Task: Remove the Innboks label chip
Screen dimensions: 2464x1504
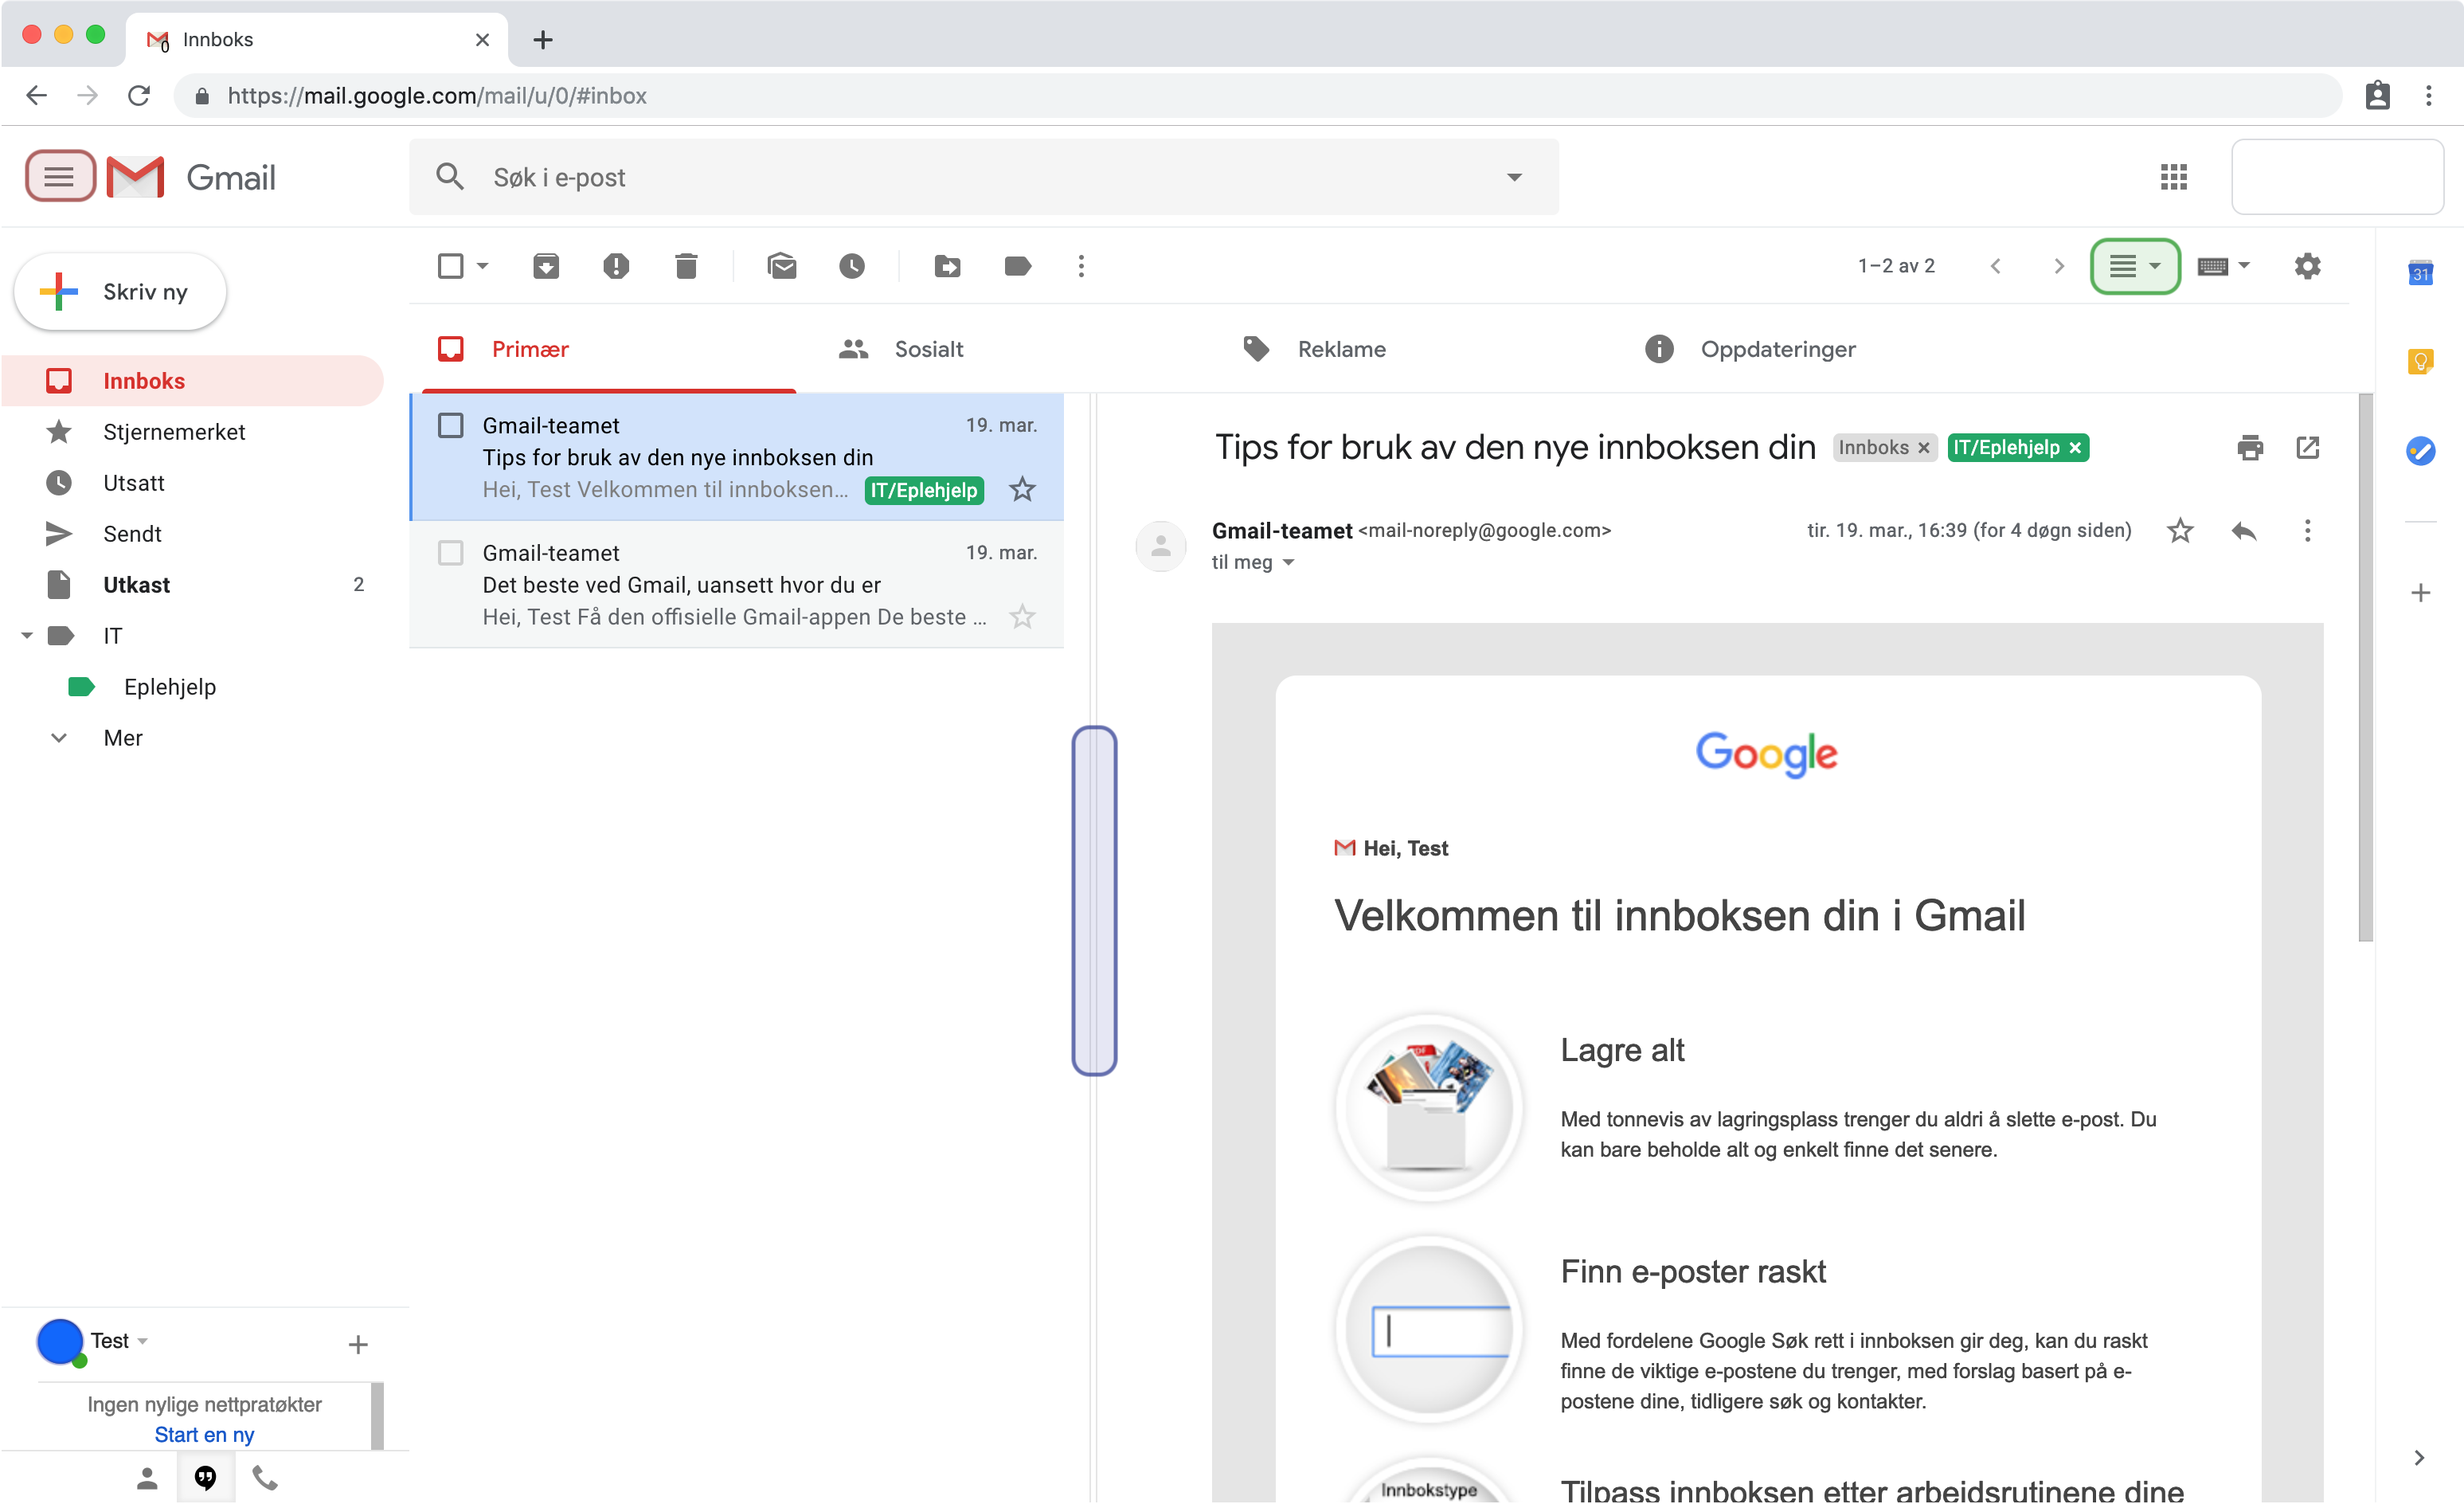Action: (1923, 448)
